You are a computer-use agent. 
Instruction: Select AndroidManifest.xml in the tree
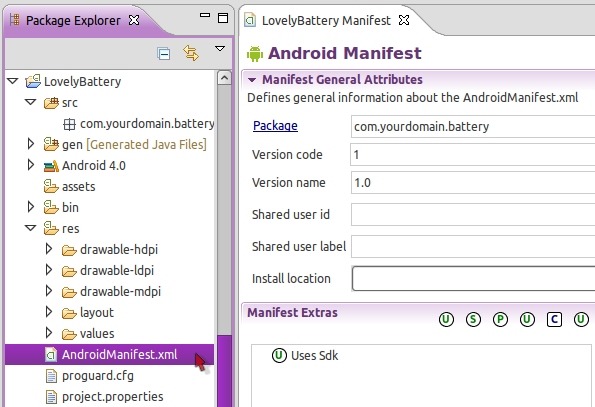tap(110, 355)
